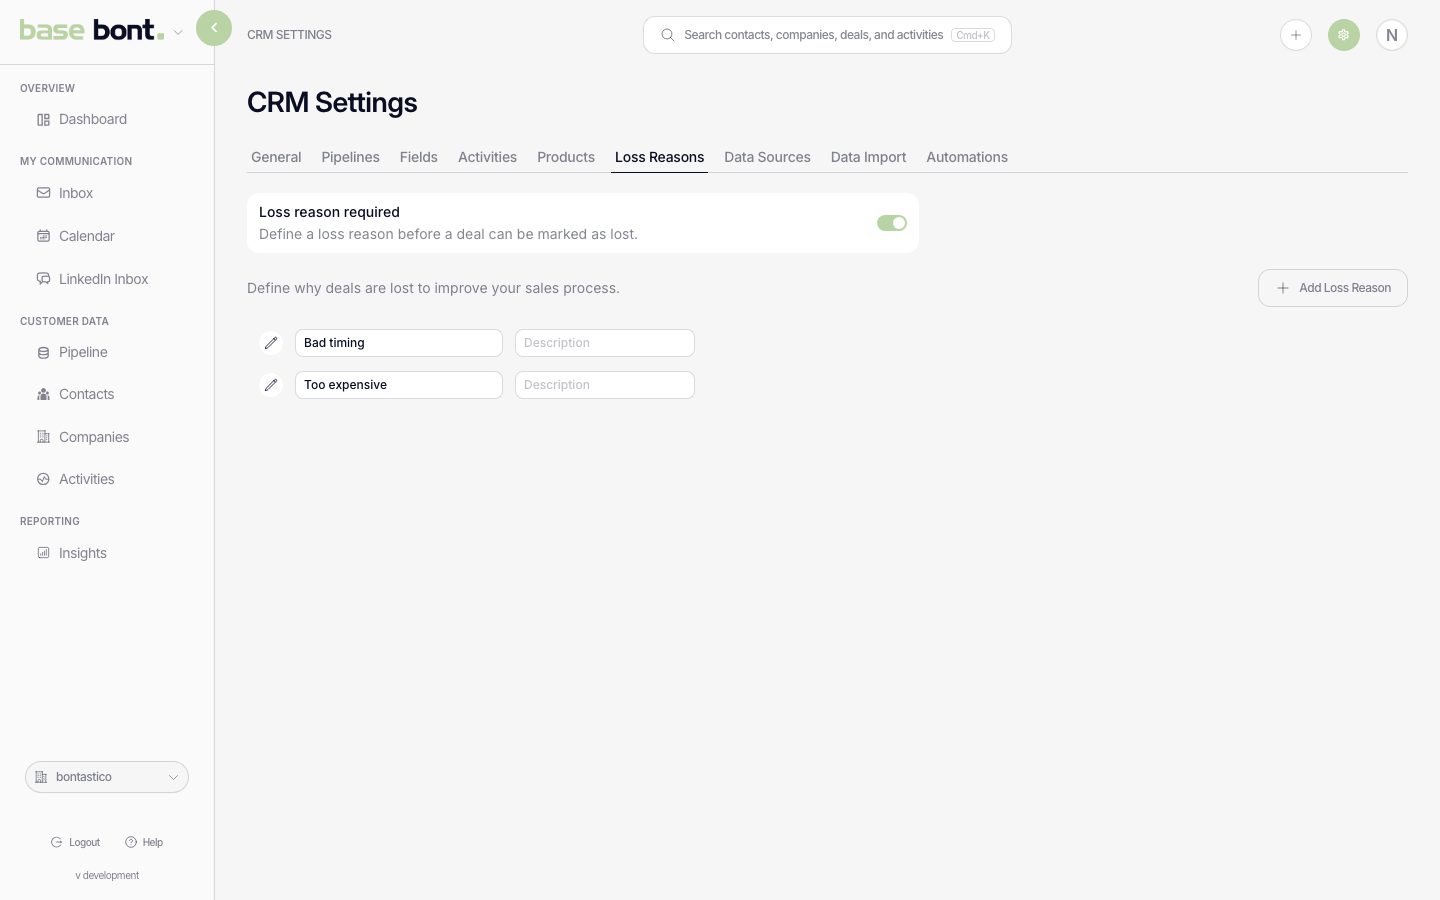Click the search magnifier icon
Viewport: 1440px width, 900px height.
click(667, 35)
